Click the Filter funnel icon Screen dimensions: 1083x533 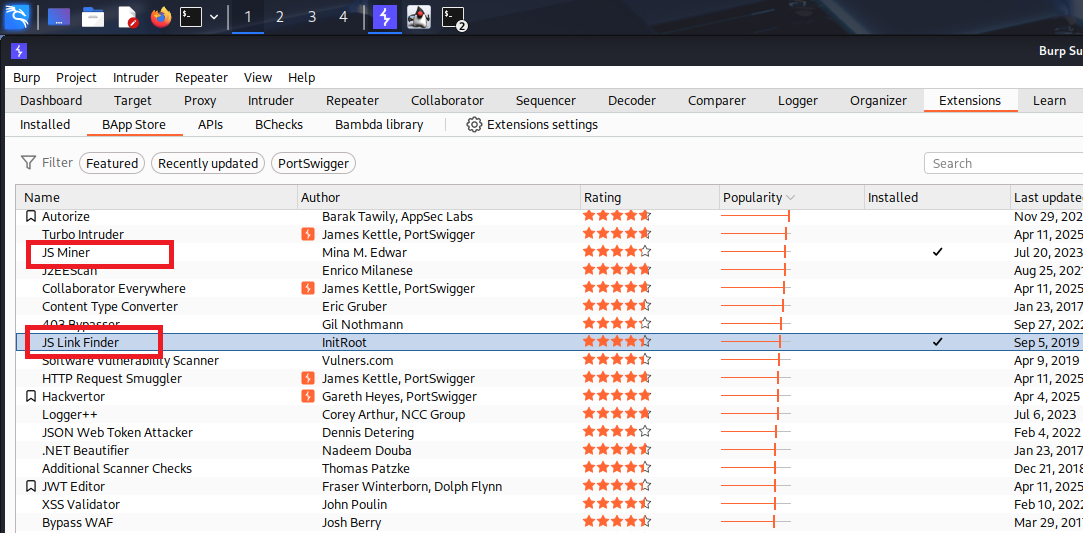tap(29, 163)
